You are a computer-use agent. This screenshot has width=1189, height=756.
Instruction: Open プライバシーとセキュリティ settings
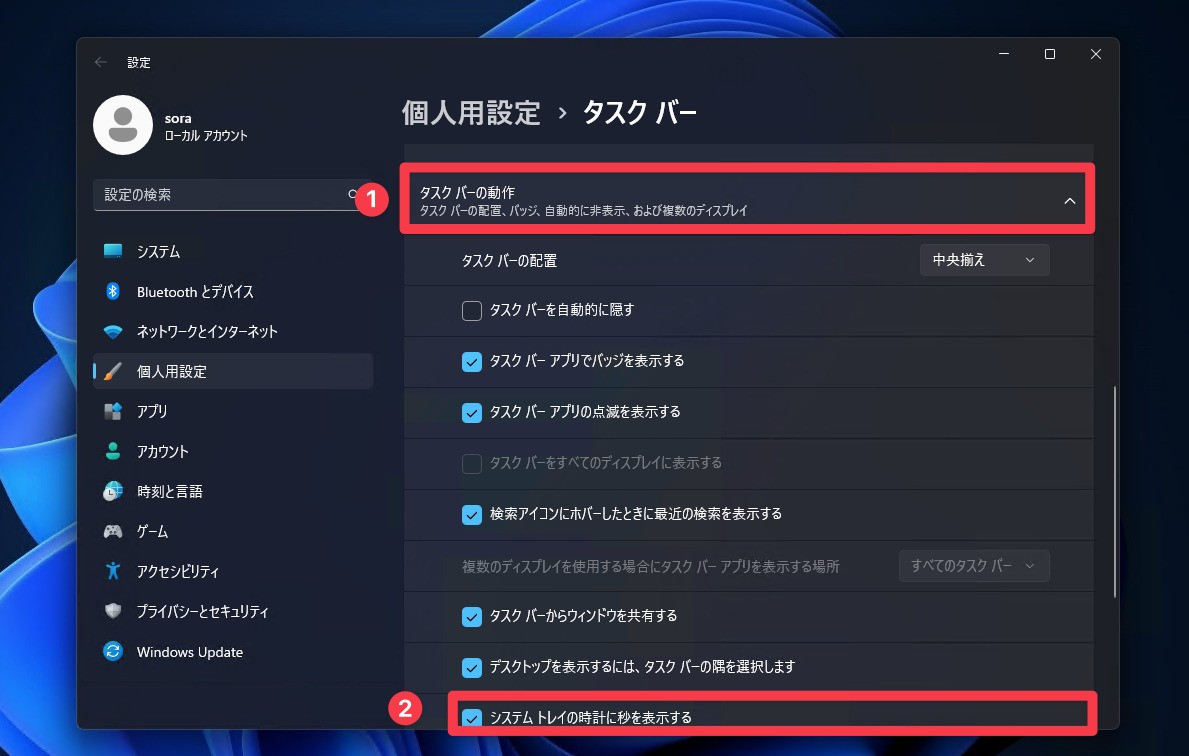(x=233, y=611)
